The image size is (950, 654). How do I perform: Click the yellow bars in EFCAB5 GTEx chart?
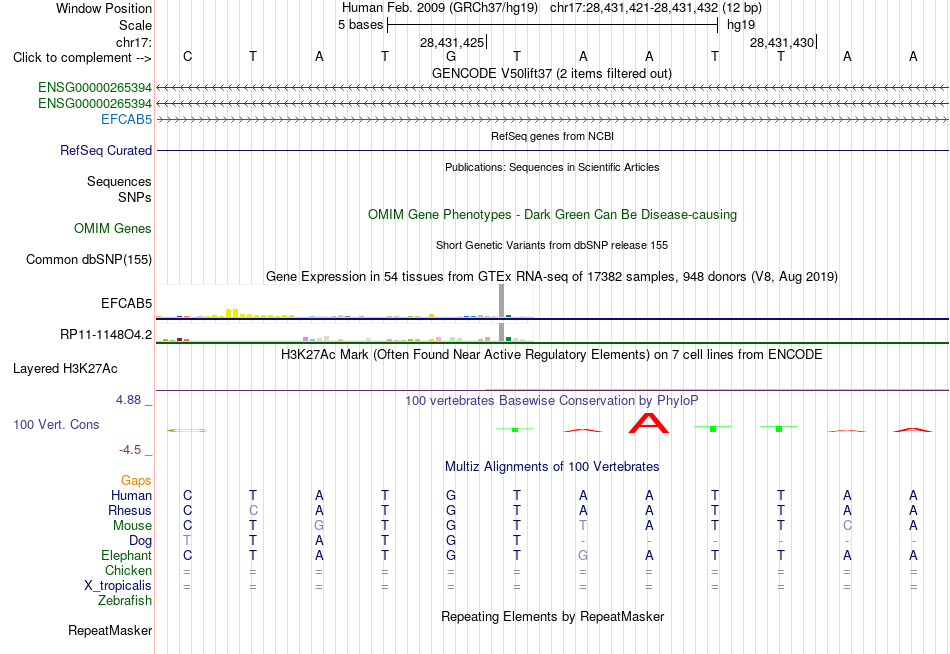point(232,313)
